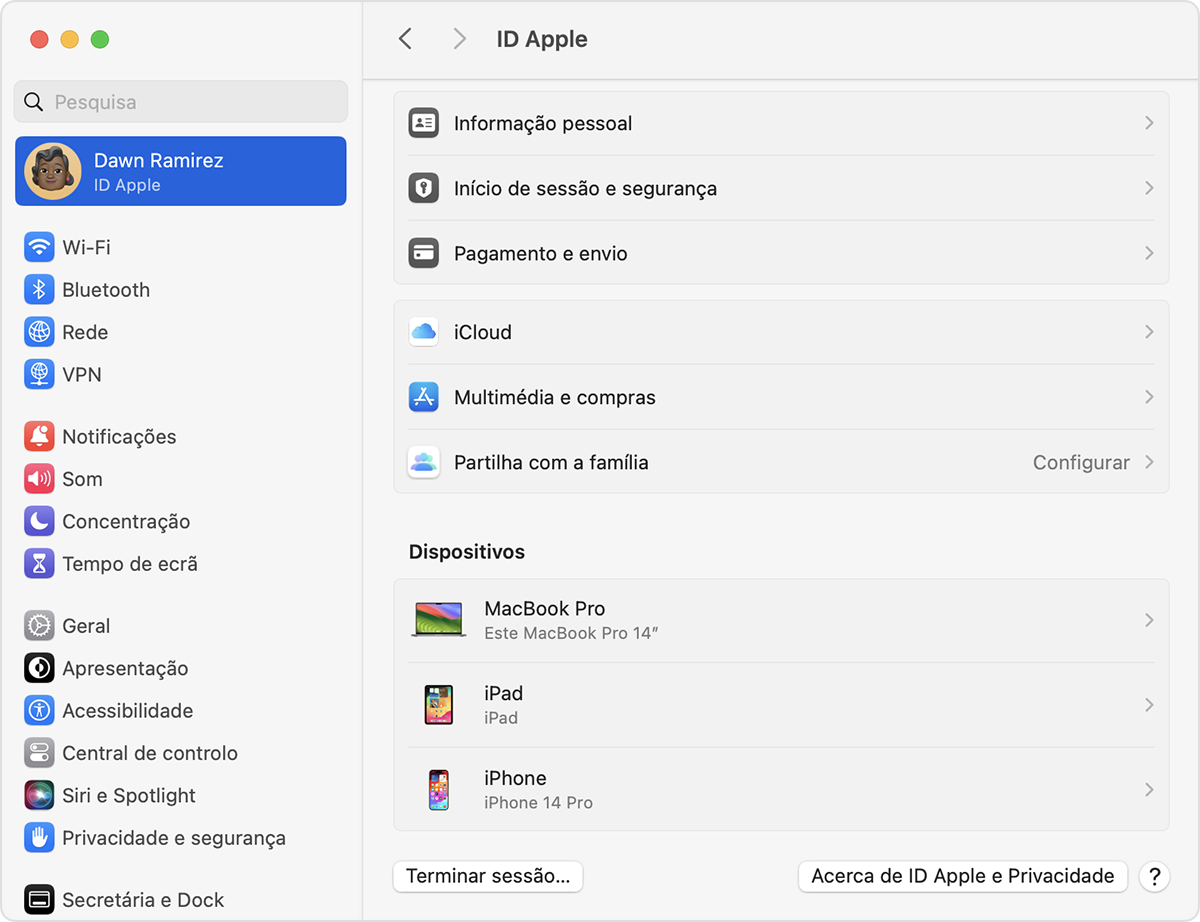The height and width of the screenshot is (922, 1200).
Task: Select the Siri e Spotlight icon
Action: [x=39, y=796]
